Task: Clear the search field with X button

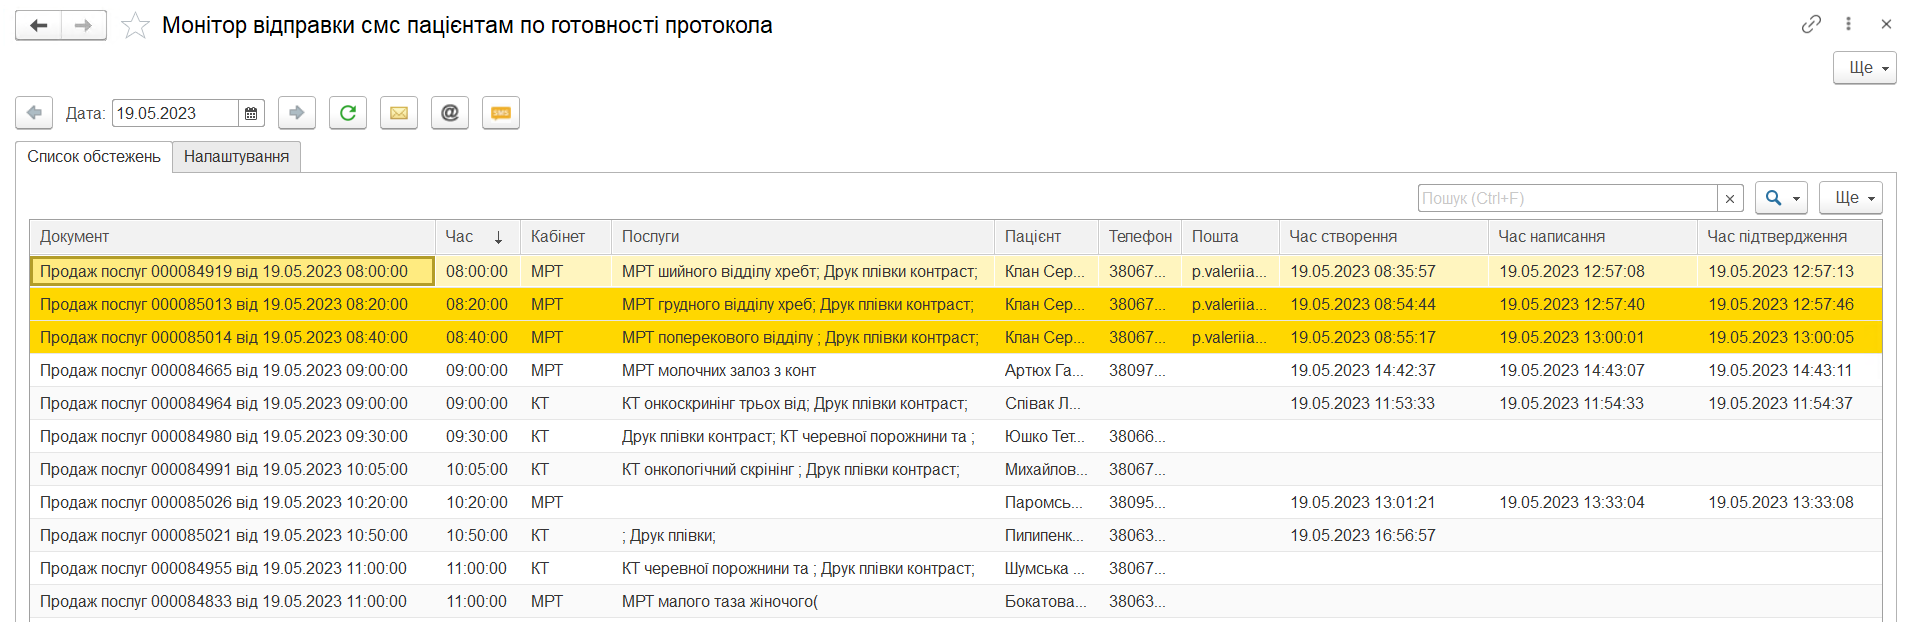Action: 1730,199
